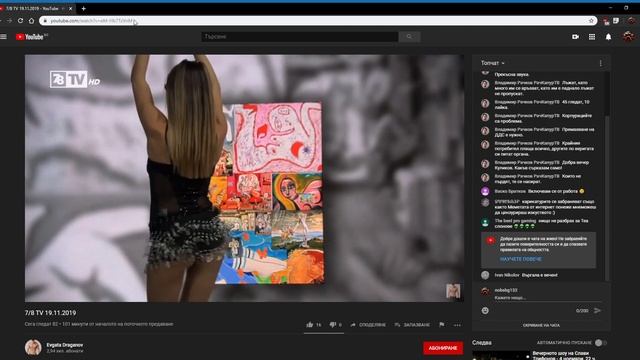The width and height of the screenshot is (640, 360).
Task: Click the Ivan Nikolov chat message
Action: pyautogui.click(x=519, y=275)
